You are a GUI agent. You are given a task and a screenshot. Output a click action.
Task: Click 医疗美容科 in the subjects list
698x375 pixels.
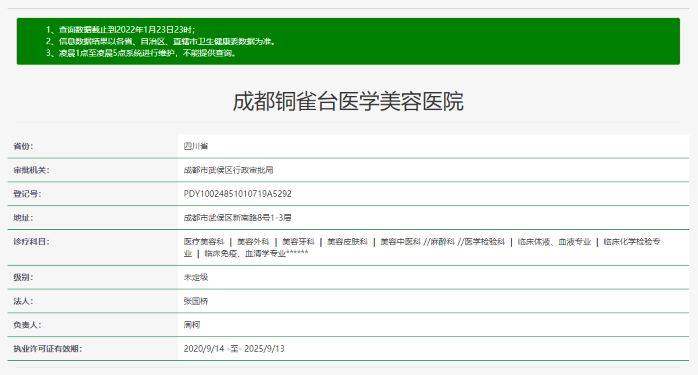204,241
